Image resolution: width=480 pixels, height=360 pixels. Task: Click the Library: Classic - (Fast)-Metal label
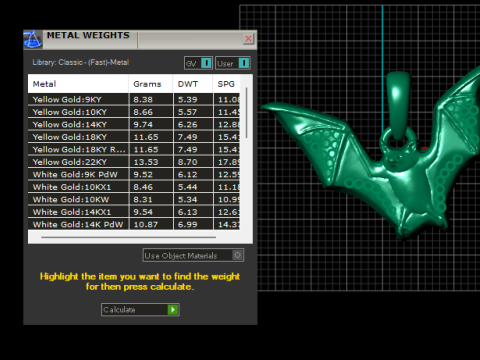(81, 62)
